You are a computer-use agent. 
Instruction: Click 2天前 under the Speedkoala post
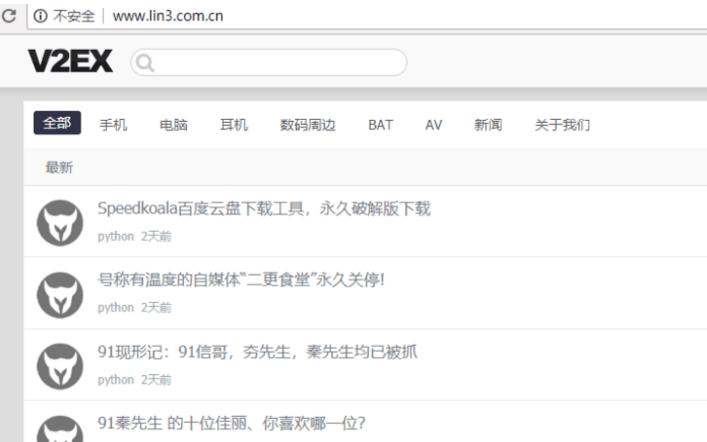tap(156, 236)
